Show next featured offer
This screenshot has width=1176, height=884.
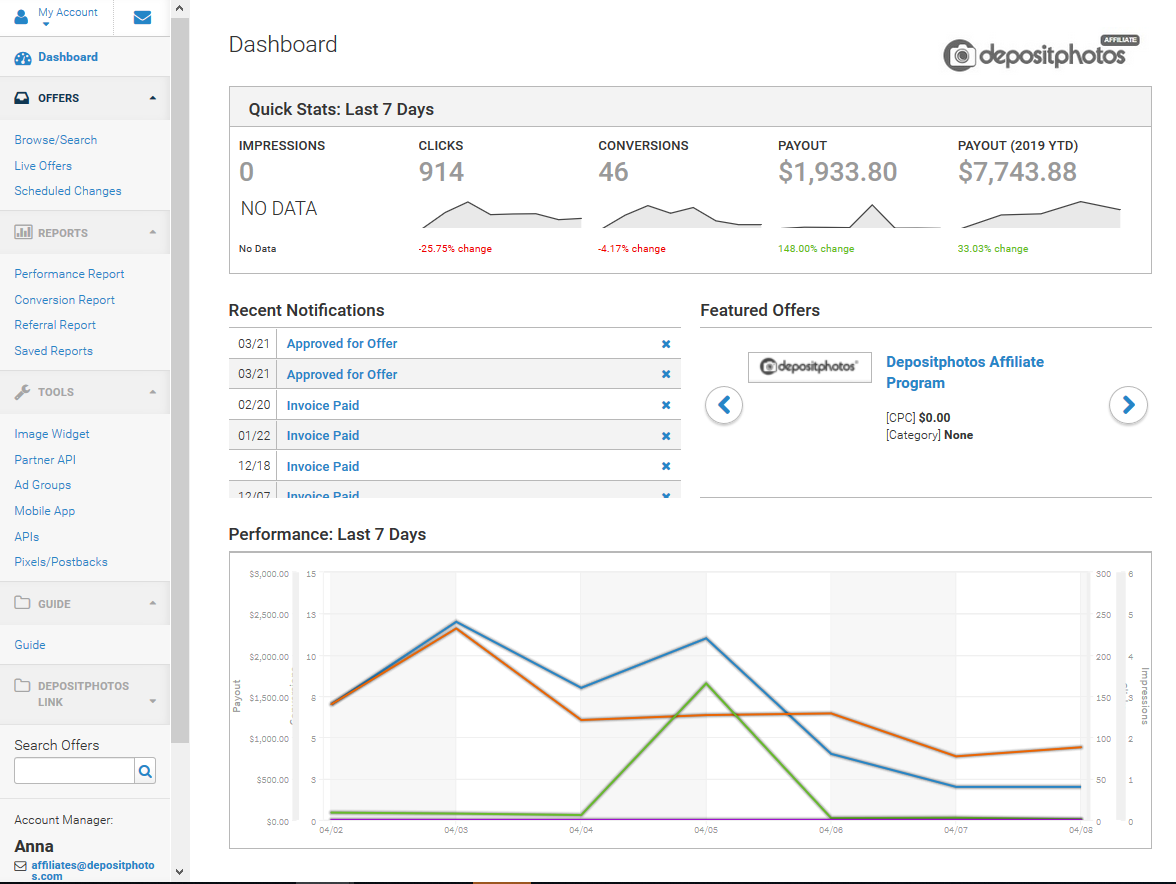1128,405
